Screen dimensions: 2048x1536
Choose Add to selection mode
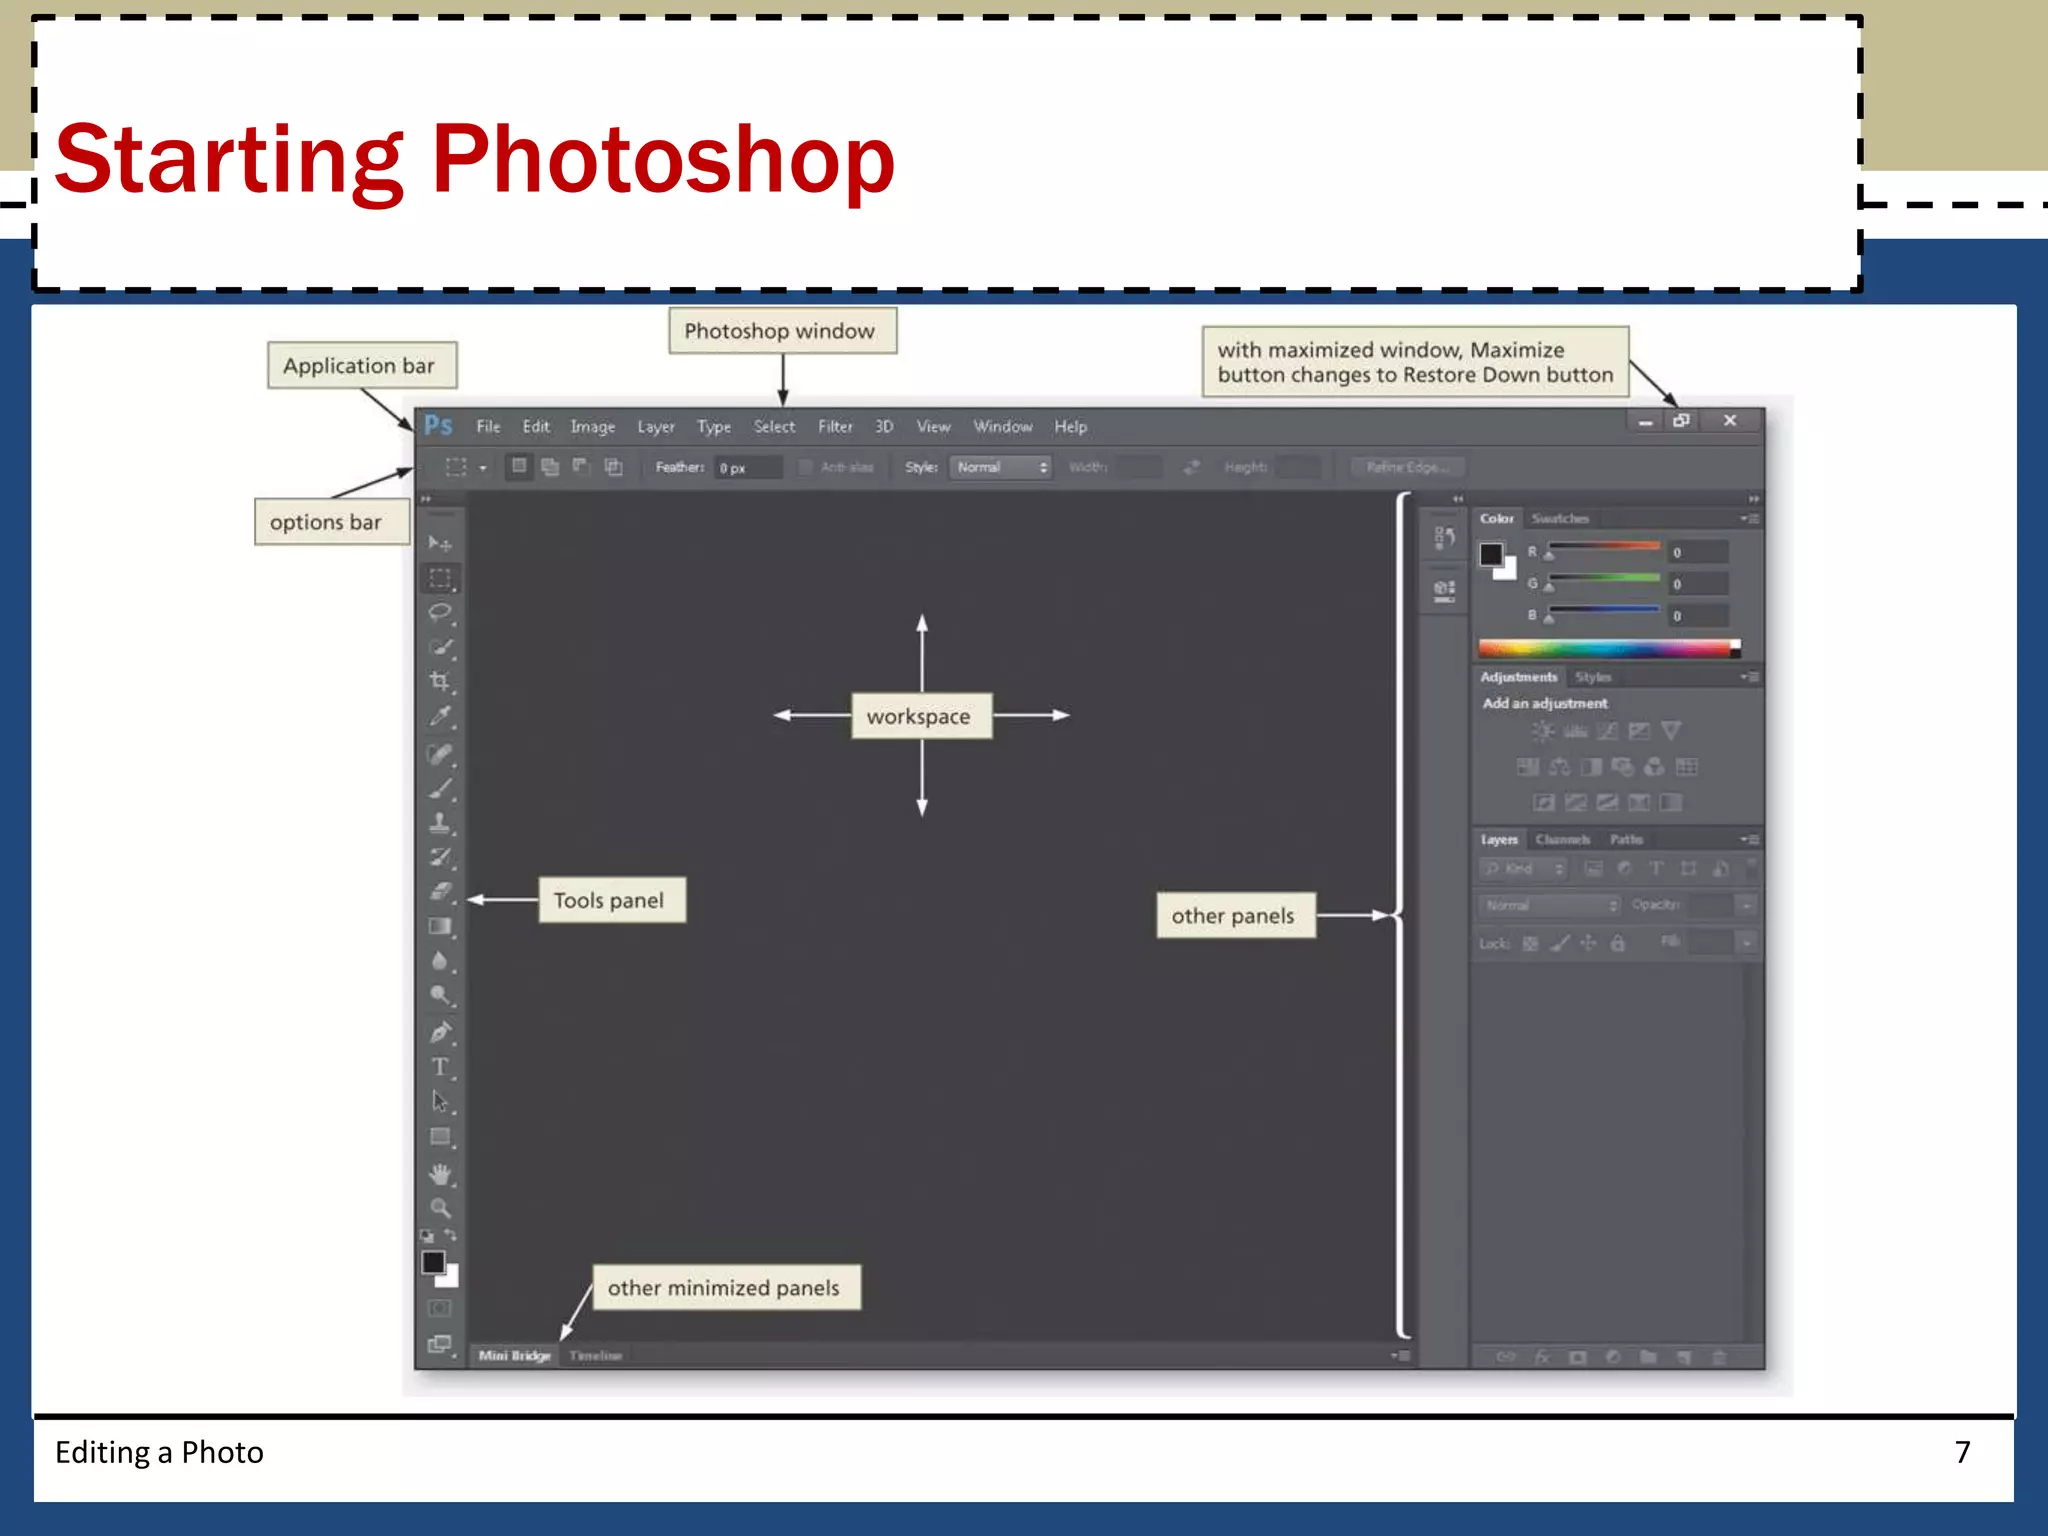[550, 467]
